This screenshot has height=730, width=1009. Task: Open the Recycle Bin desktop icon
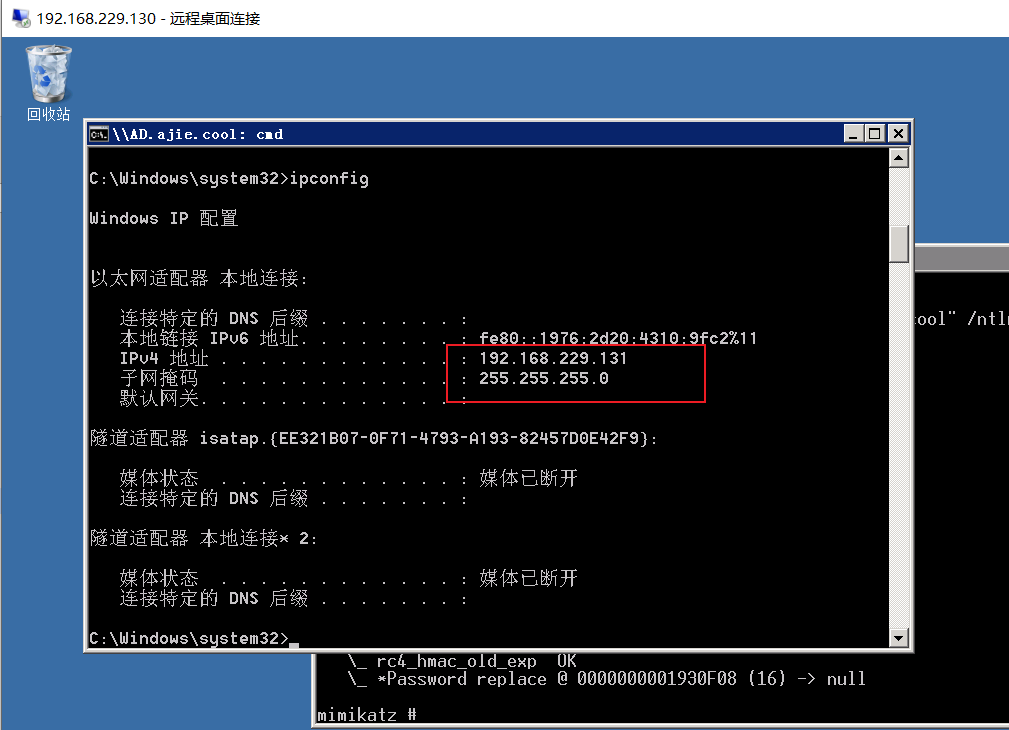[x=48, y=82]
